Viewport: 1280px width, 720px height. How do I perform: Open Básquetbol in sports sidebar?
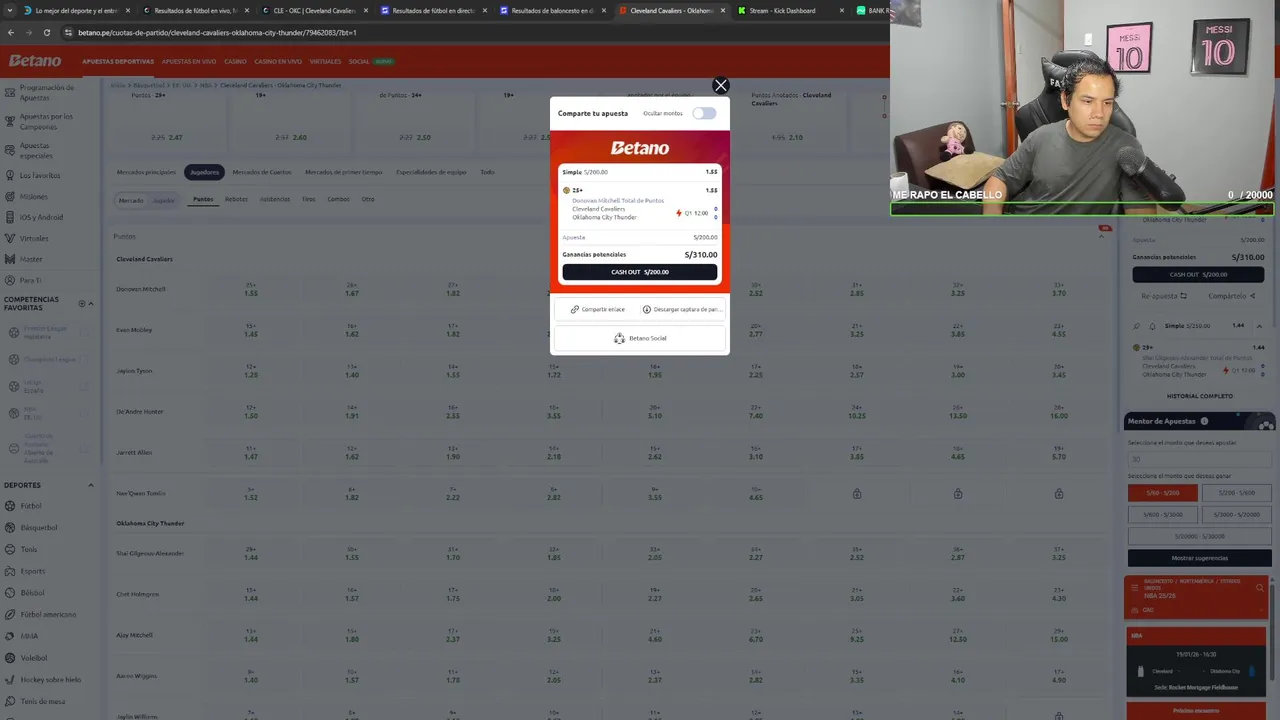pos(39,527)
